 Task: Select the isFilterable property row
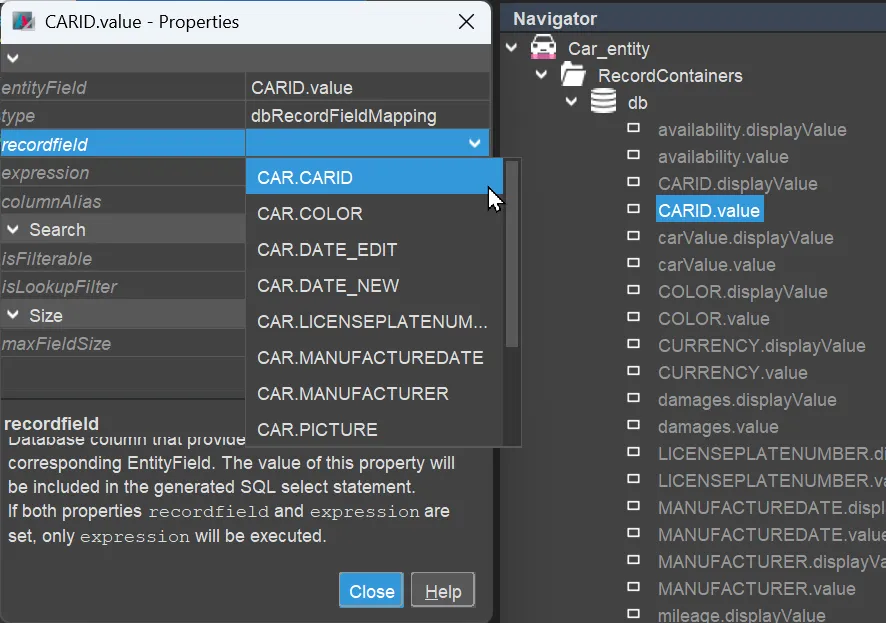[123, 258]
